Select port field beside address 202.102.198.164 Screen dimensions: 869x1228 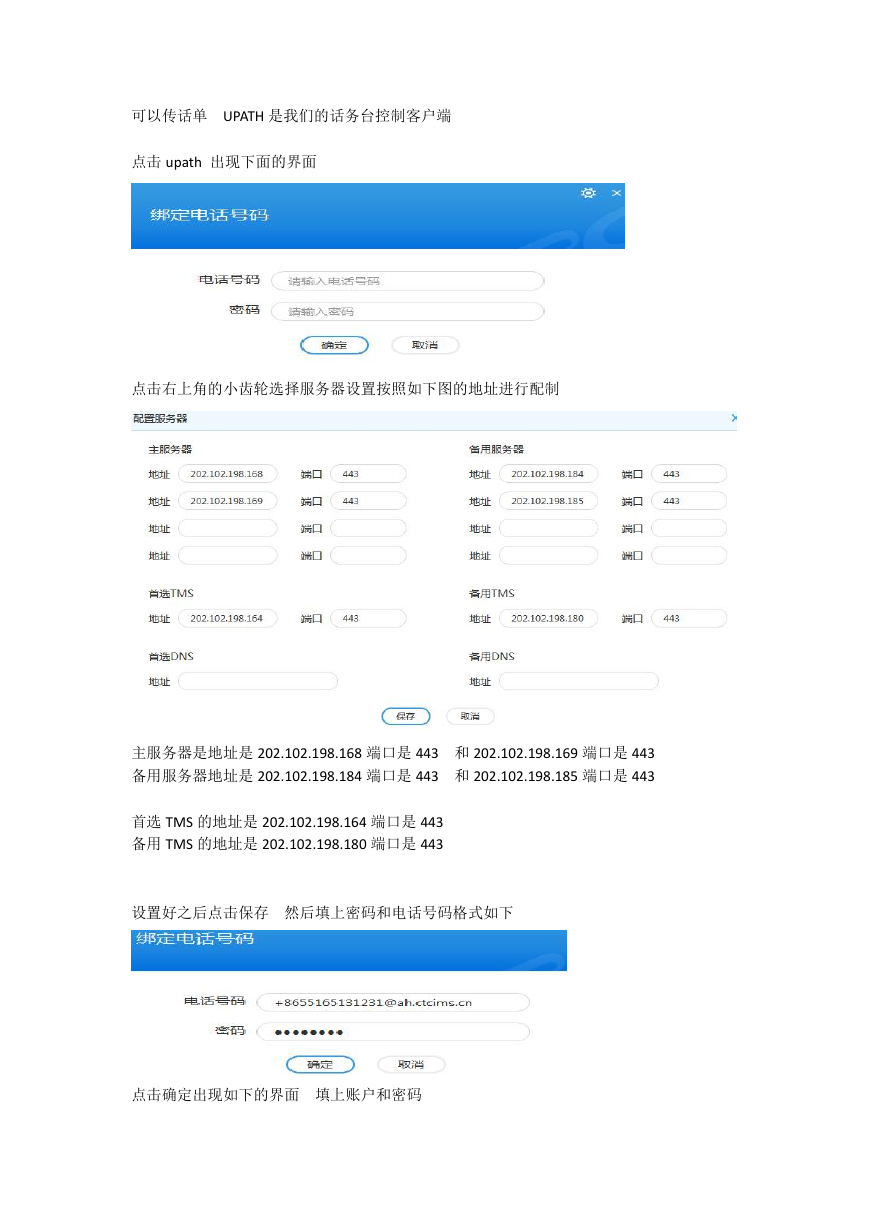pyautogui.click(x=368, y=619)
